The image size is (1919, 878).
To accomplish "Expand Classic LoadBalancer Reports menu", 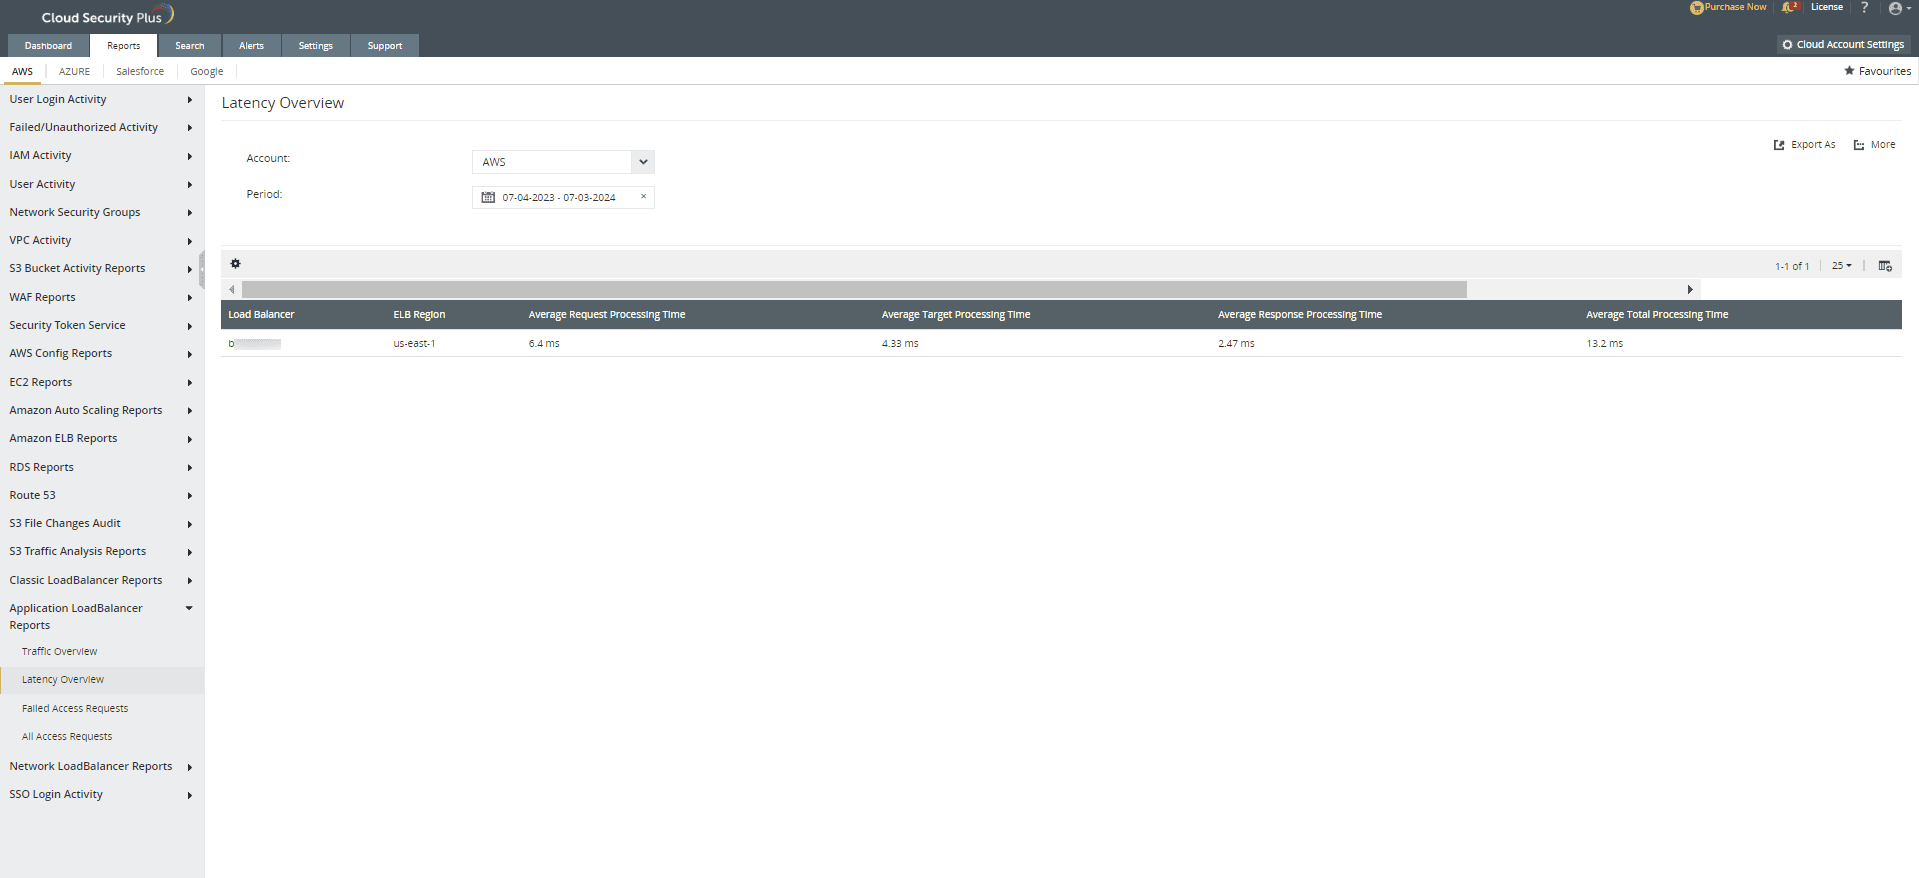I will click(102, 580).
